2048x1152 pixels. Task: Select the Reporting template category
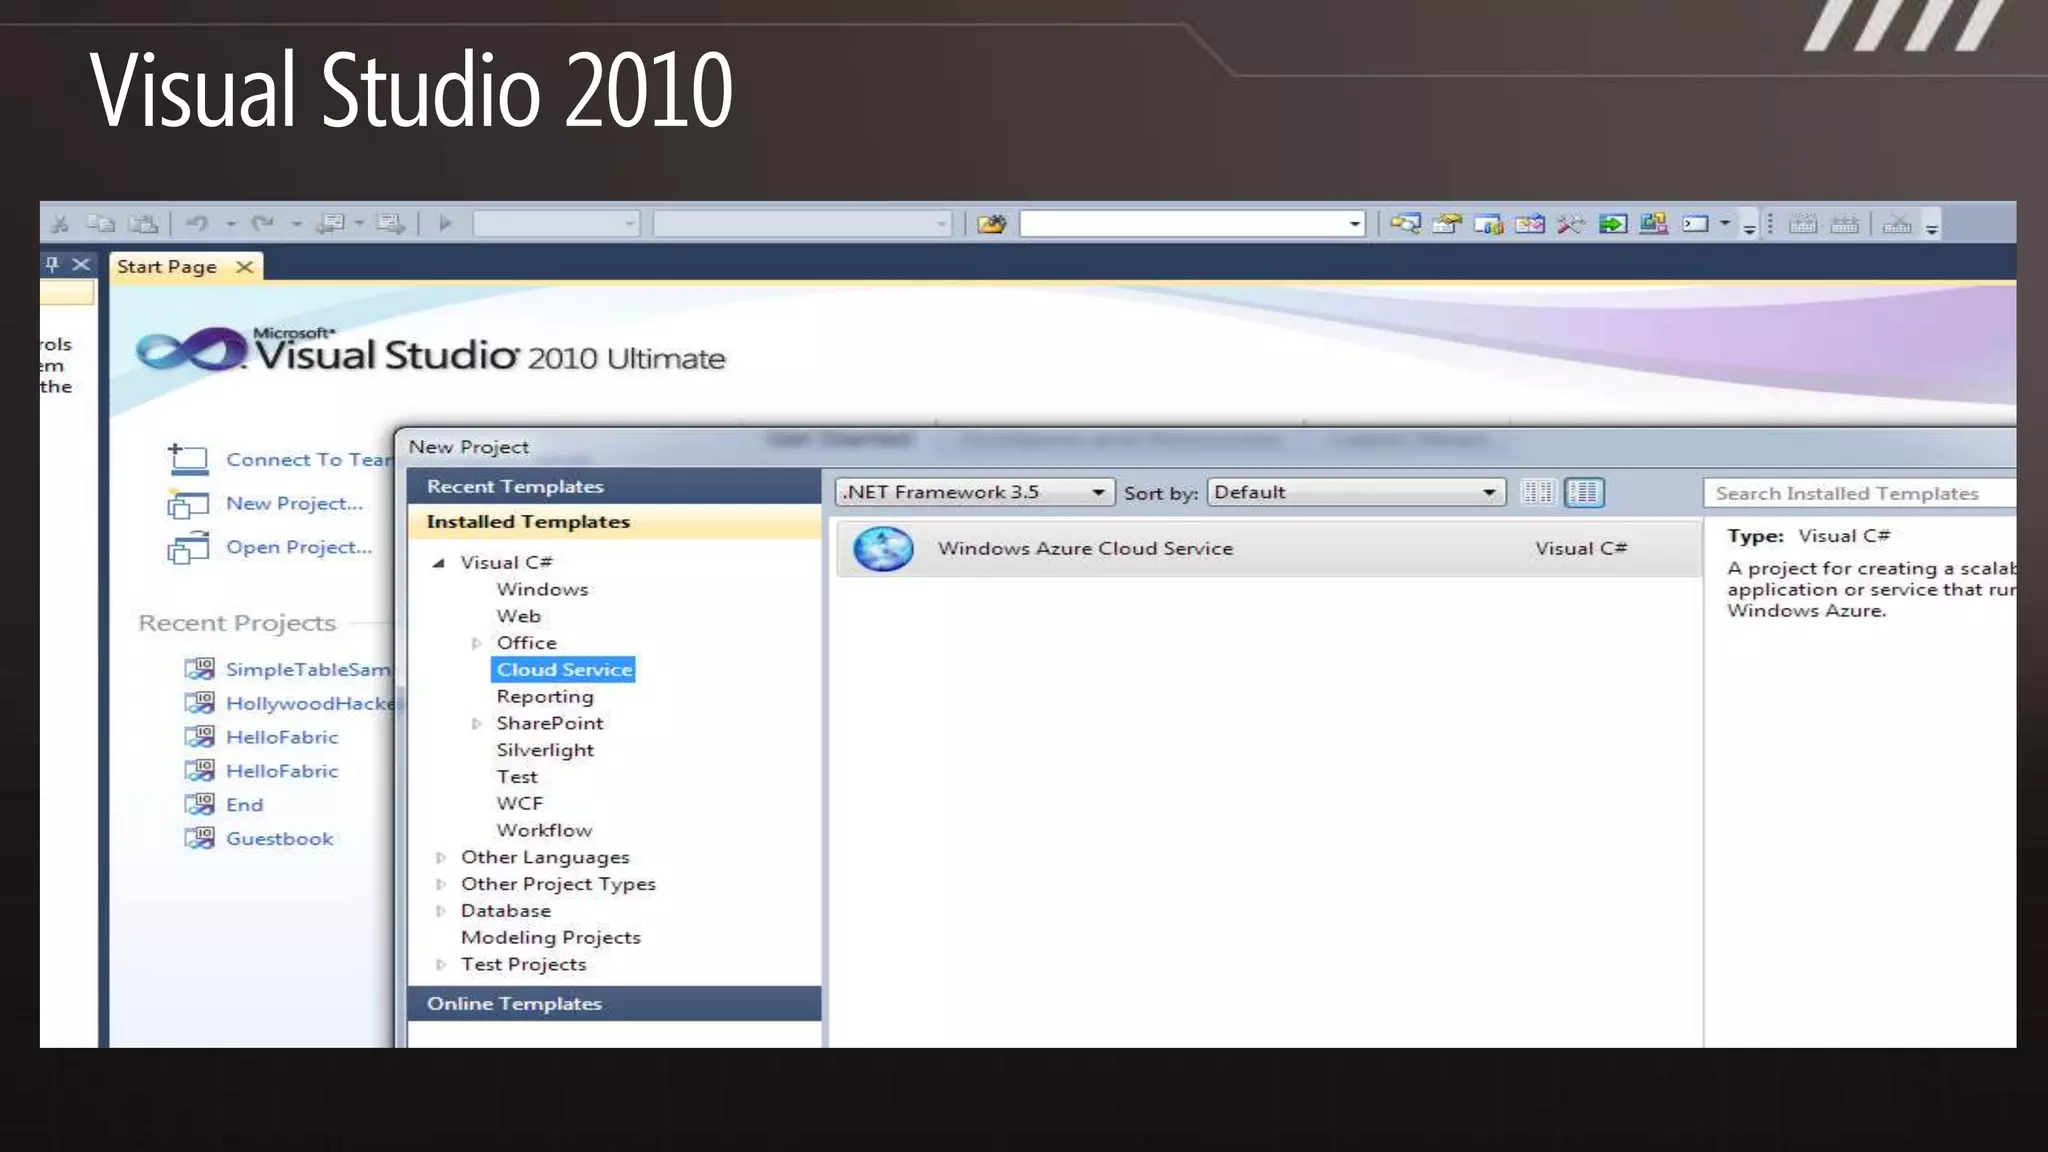pyautogui.click(x=545, y=697)
